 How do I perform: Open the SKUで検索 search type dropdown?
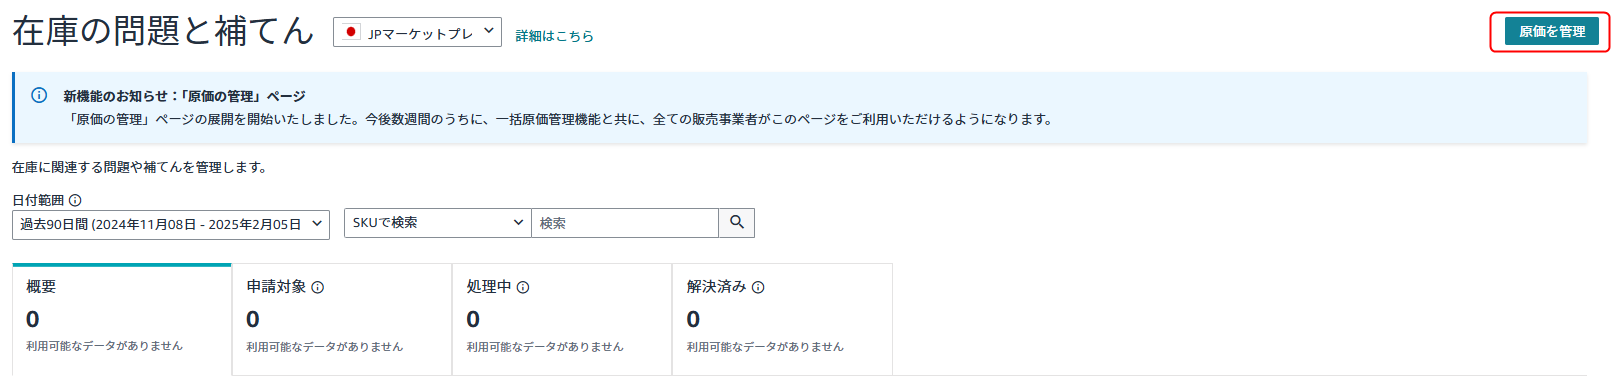click(x=438, y=223)
